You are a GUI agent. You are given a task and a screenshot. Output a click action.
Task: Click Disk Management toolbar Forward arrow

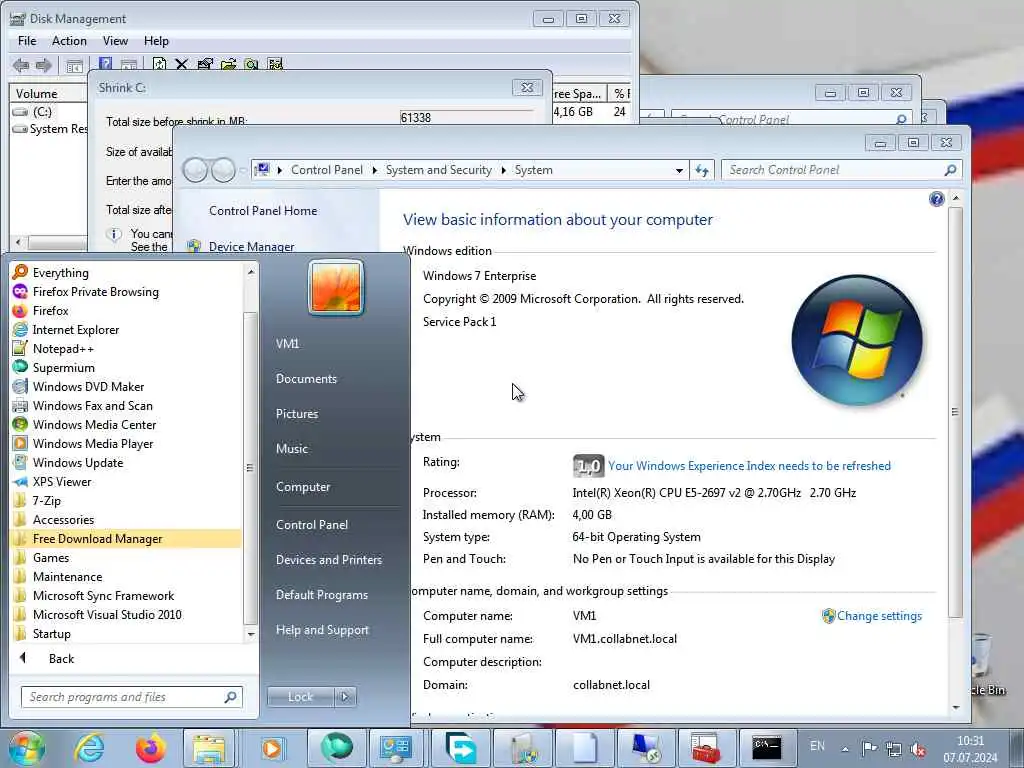[x=44, y=65]
